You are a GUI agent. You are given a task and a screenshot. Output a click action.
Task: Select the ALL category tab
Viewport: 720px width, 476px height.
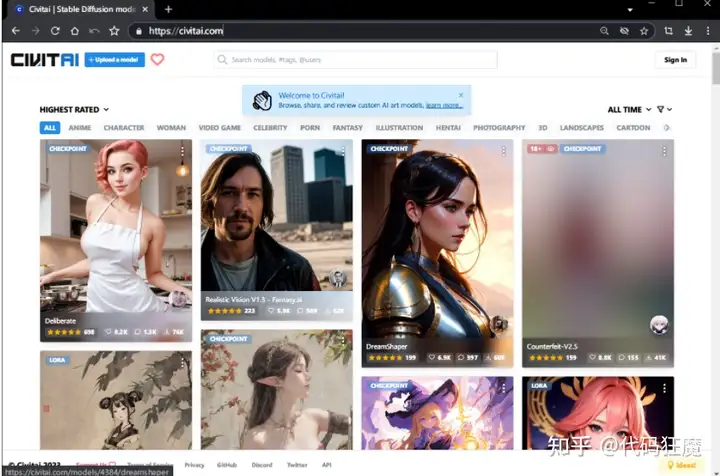tap(50, 128)
